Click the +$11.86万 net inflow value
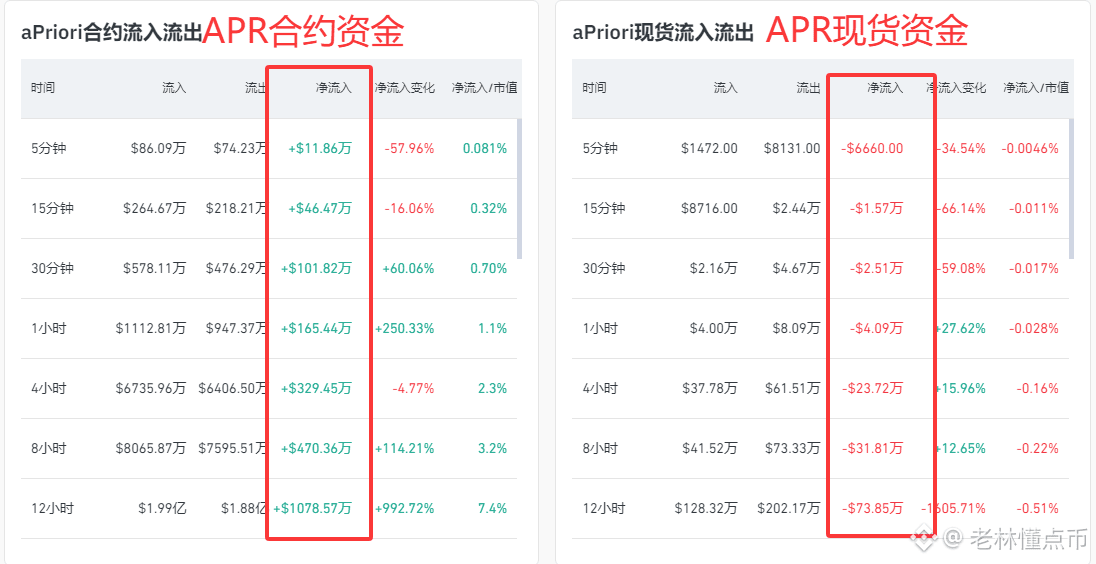The height and width of the screenshot is (564, 1096). (320, 148)
